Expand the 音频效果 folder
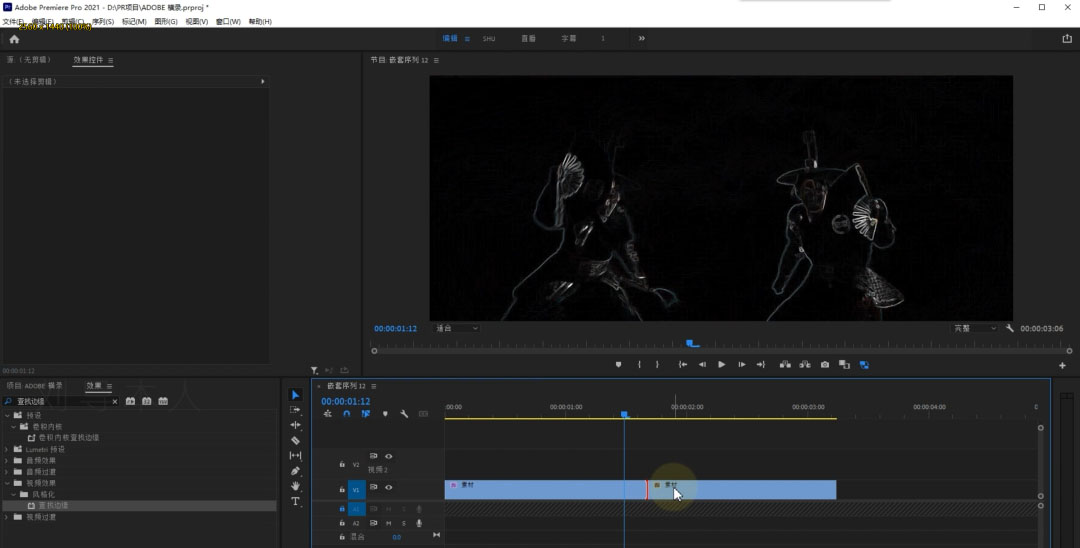This screenshot has width=1080, height=548. click(x=7, y=461)
